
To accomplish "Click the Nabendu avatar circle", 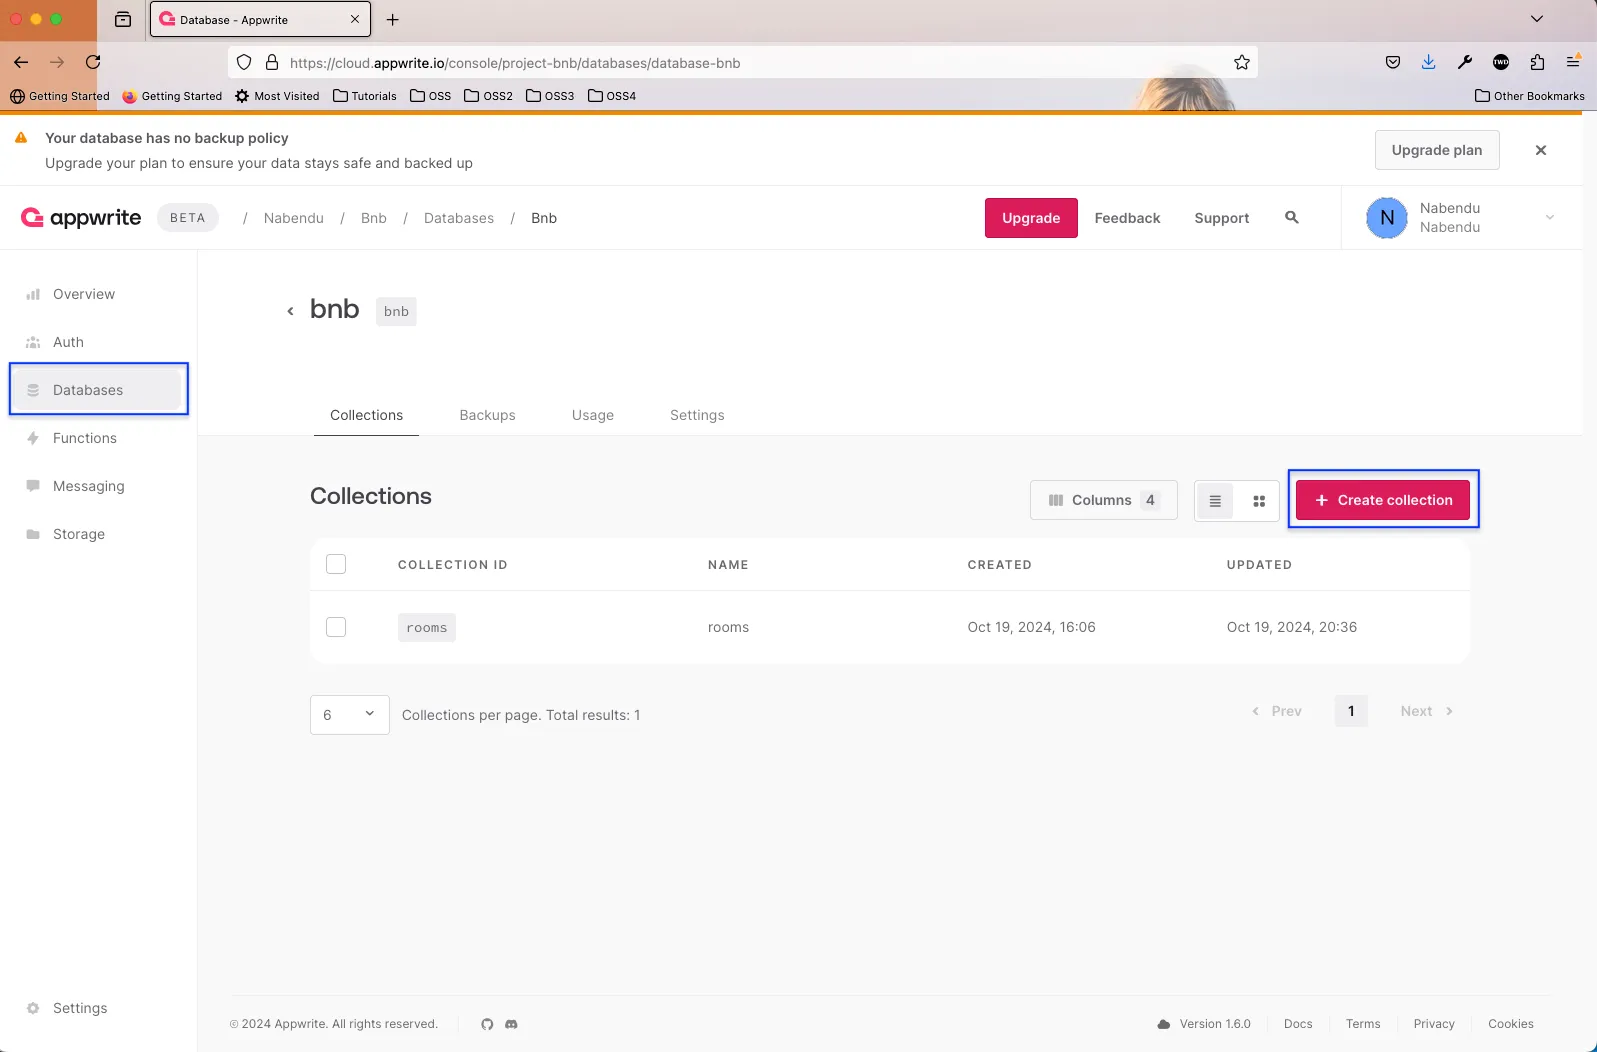I will [1387, 218].
